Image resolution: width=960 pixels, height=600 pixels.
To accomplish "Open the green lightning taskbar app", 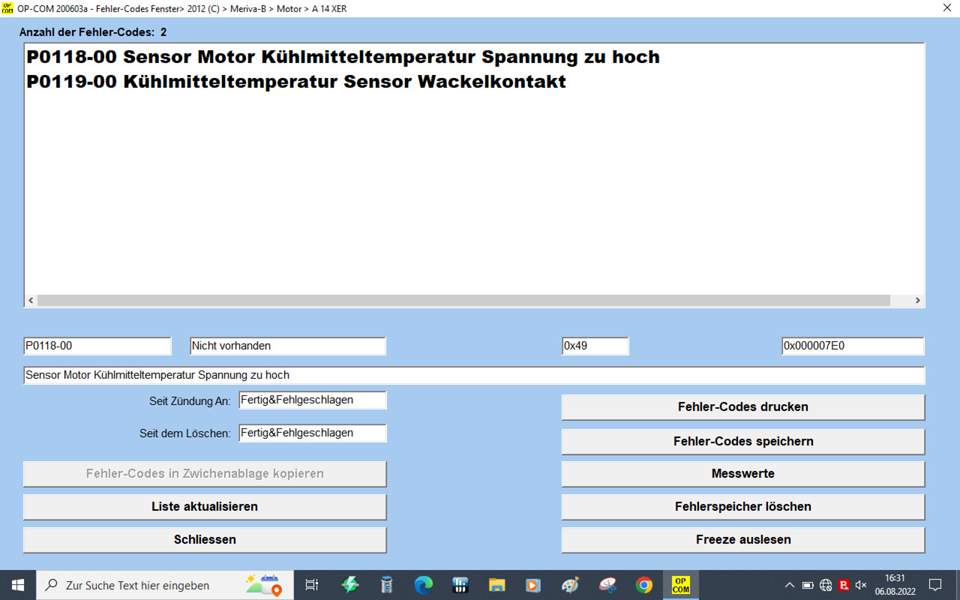I will coord(350,585).
